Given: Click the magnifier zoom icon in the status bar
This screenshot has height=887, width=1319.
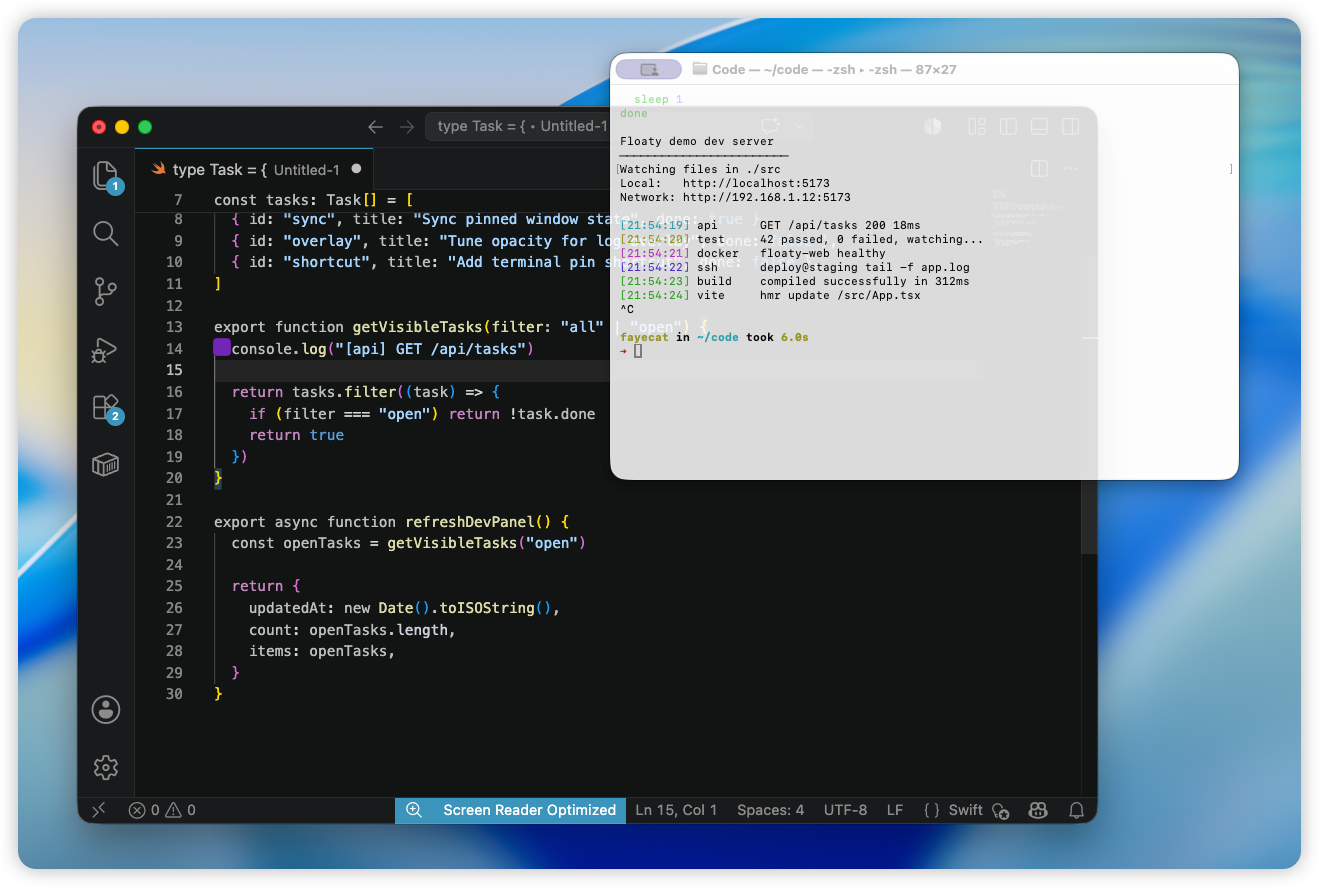Looking at the screenshot, I should tap(414, 810).
